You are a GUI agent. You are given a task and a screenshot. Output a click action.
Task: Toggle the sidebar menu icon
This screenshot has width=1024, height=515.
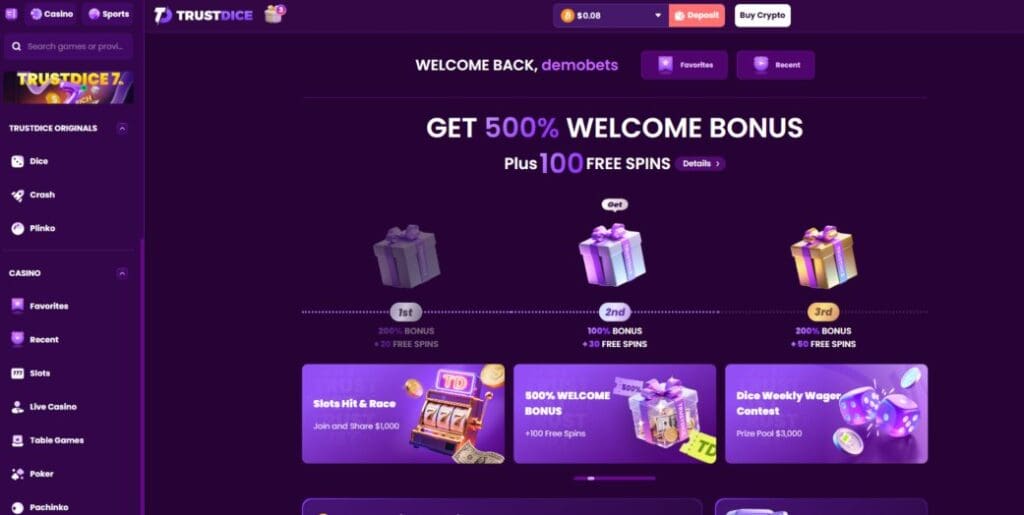[10, 14]
